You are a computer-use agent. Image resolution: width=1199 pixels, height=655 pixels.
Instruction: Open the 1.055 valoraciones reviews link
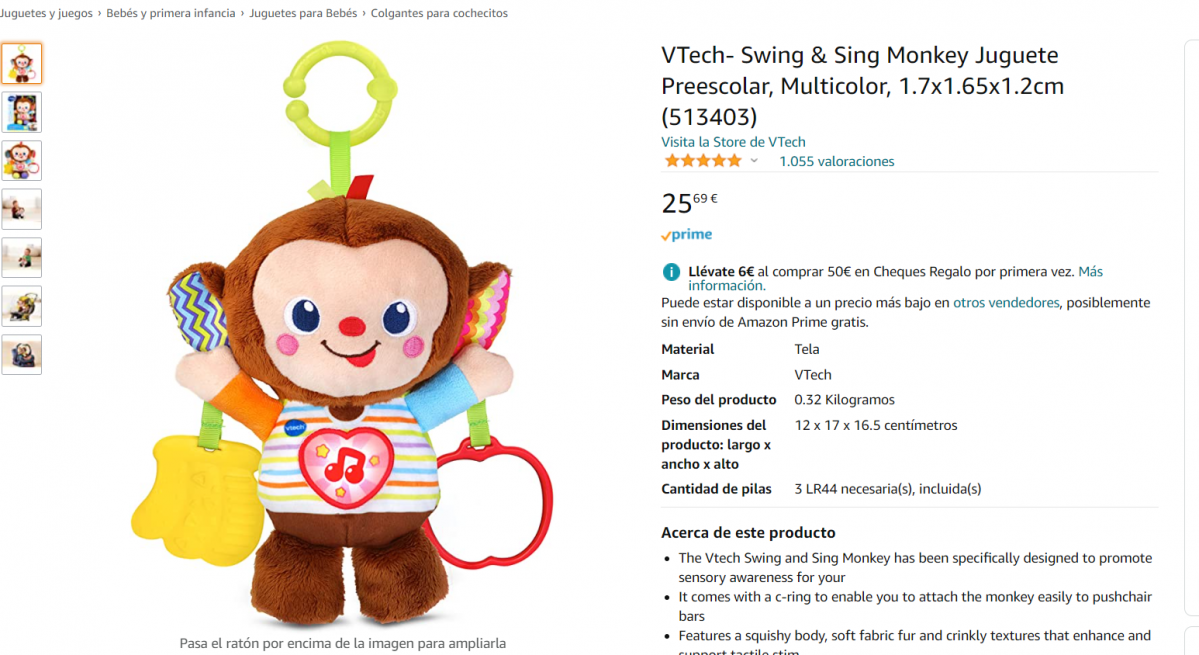tap(837, 161)
